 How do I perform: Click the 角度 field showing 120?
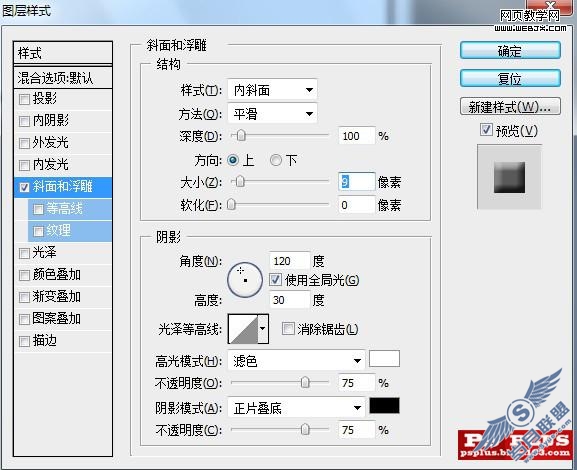click(289, 261)
